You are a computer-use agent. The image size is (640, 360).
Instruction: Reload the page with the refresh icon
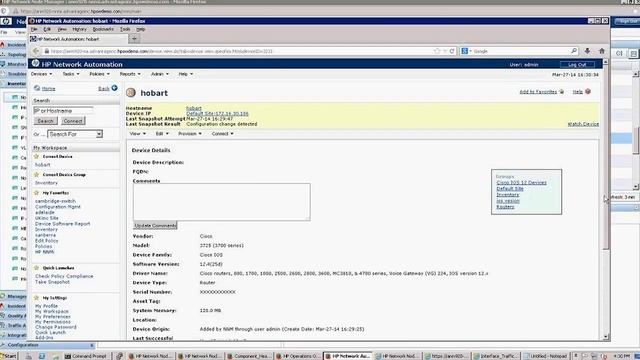452,51
